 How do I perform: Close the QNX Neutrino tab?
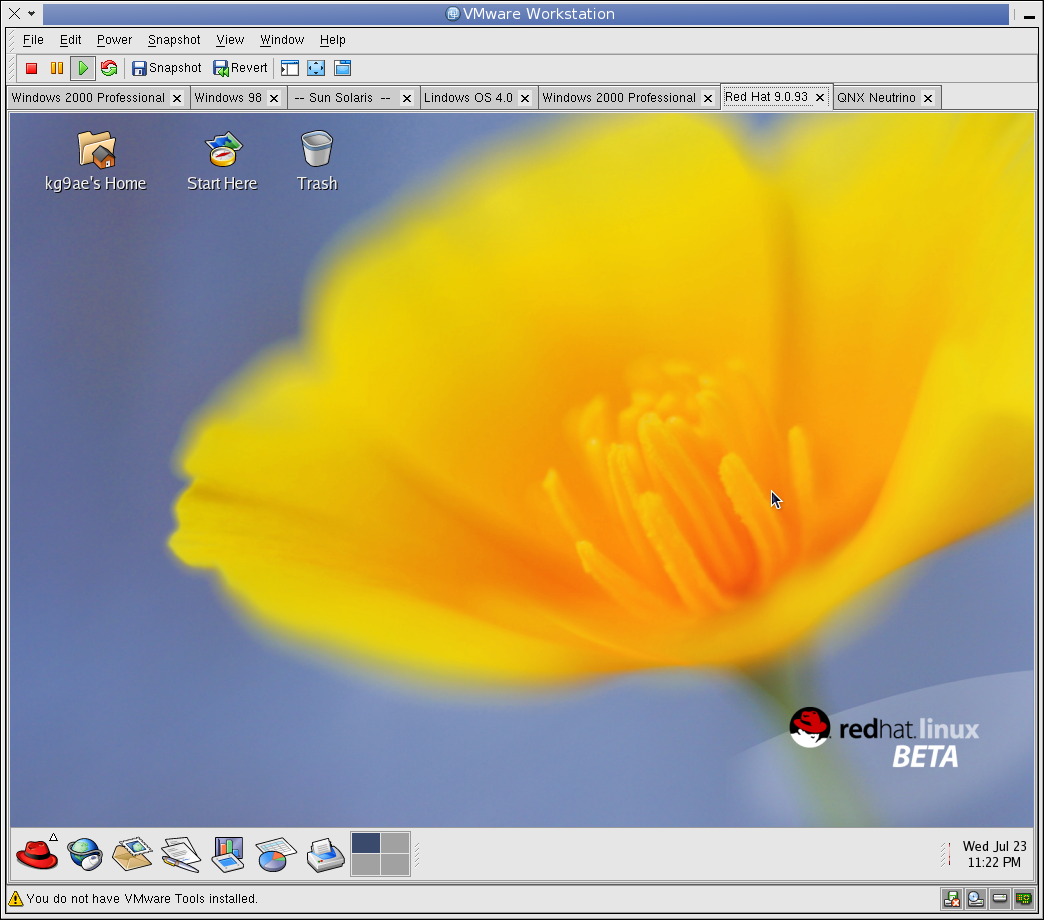click(x=927, y=99)
